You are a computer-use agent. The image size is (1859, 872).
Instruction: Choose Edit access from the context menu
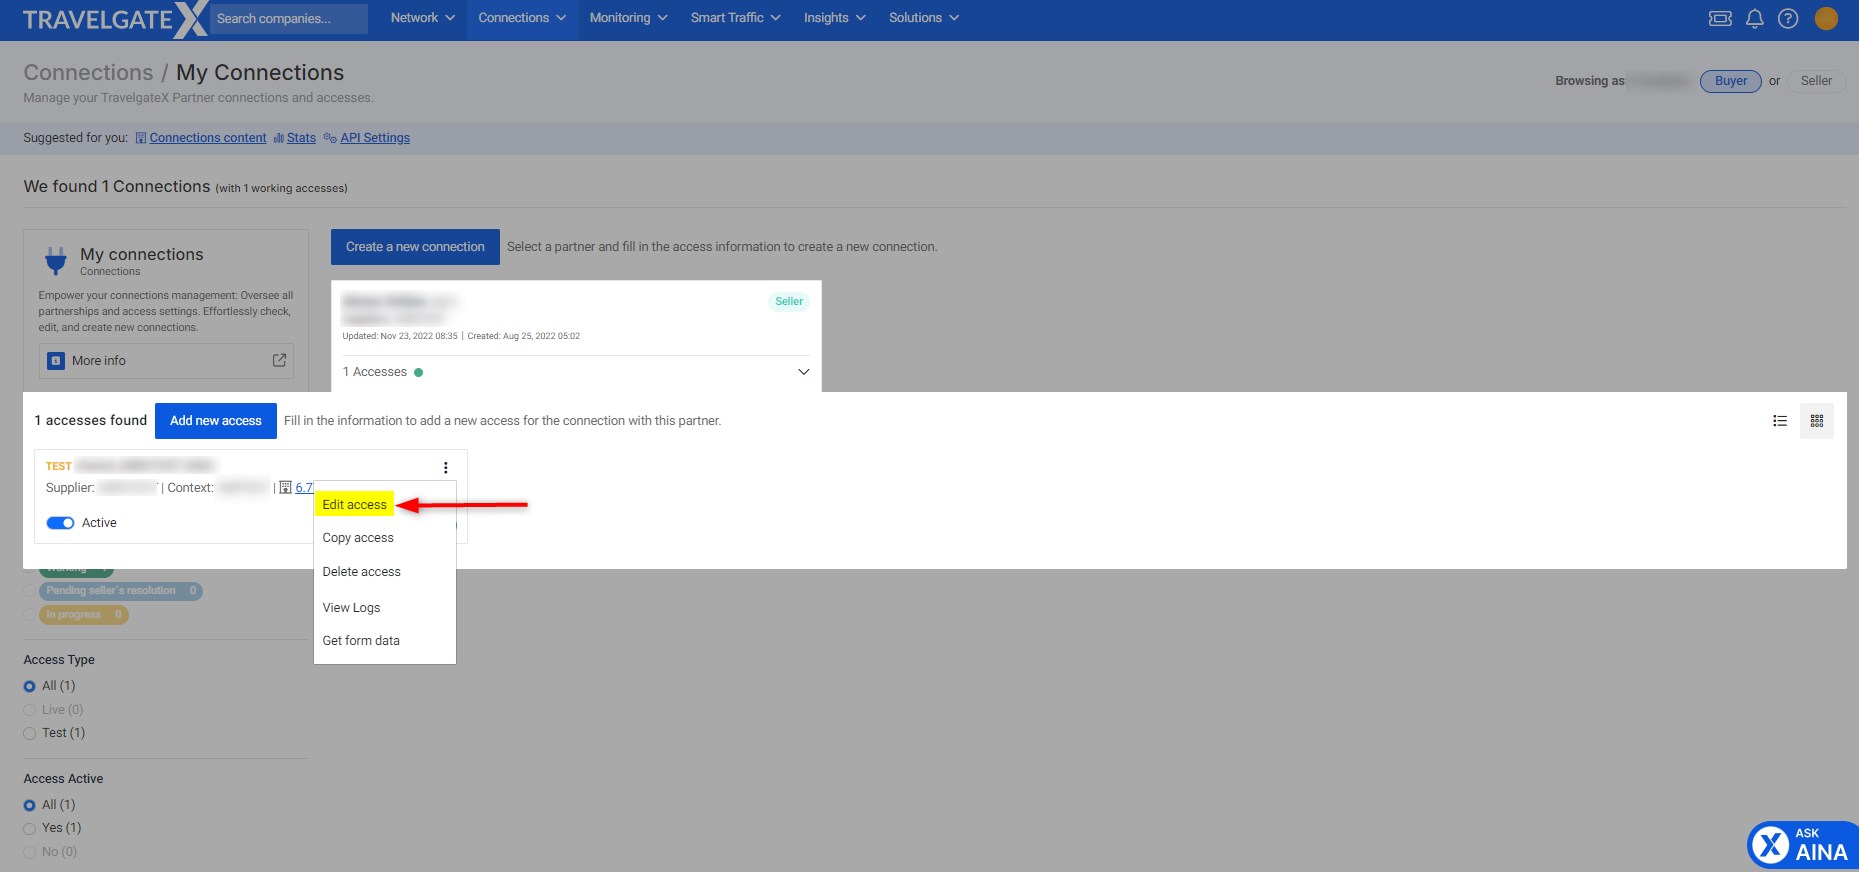[x=354, y=505]
